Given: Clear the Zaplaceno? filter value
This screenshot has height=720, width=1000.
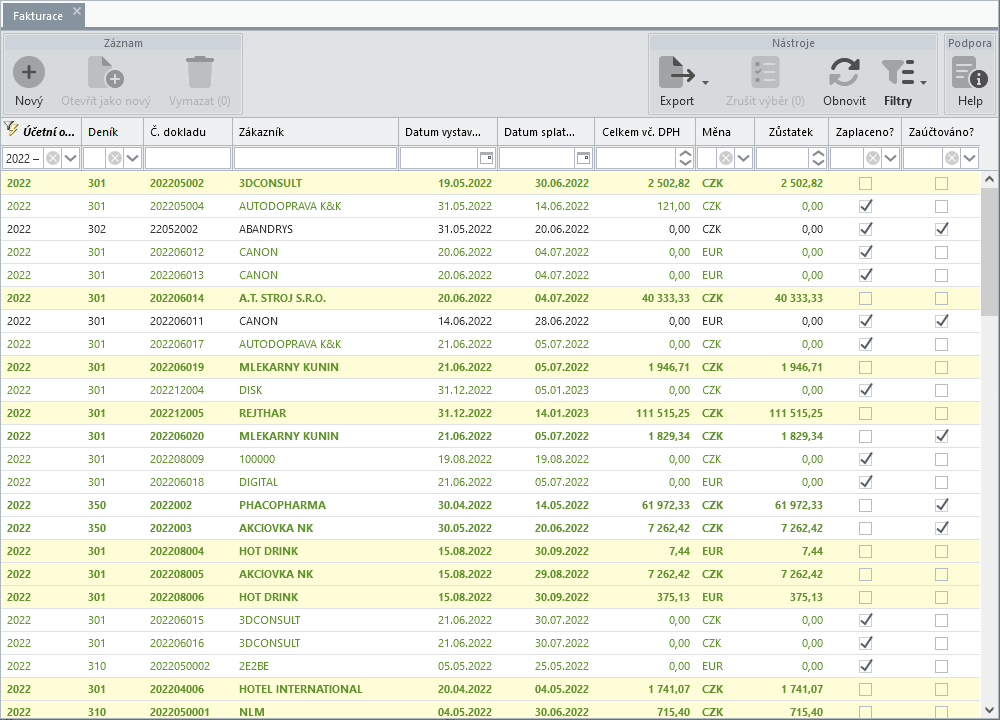Looking at the screenshot, I should pyautogui.click(x=873, y=158).
